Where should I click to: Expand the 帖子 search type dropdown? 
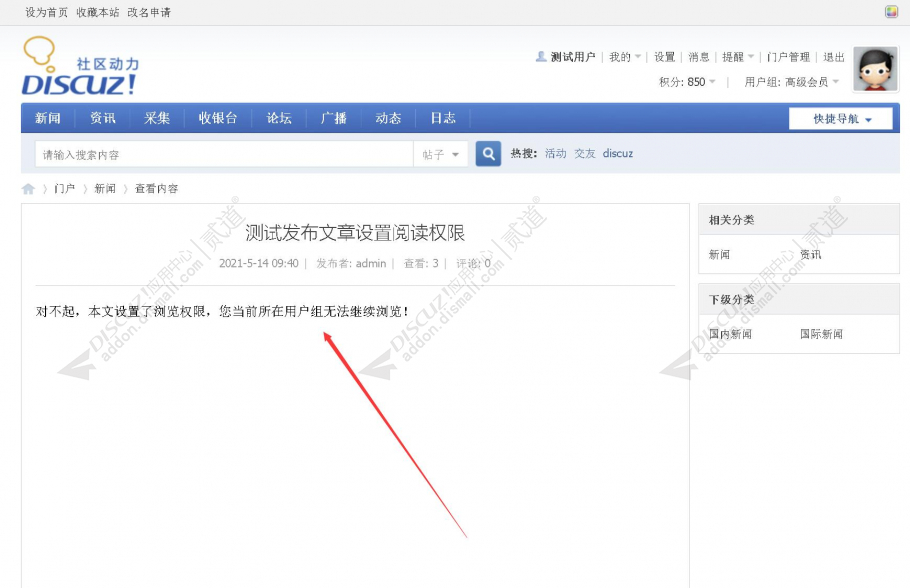(x=440, y=154)
